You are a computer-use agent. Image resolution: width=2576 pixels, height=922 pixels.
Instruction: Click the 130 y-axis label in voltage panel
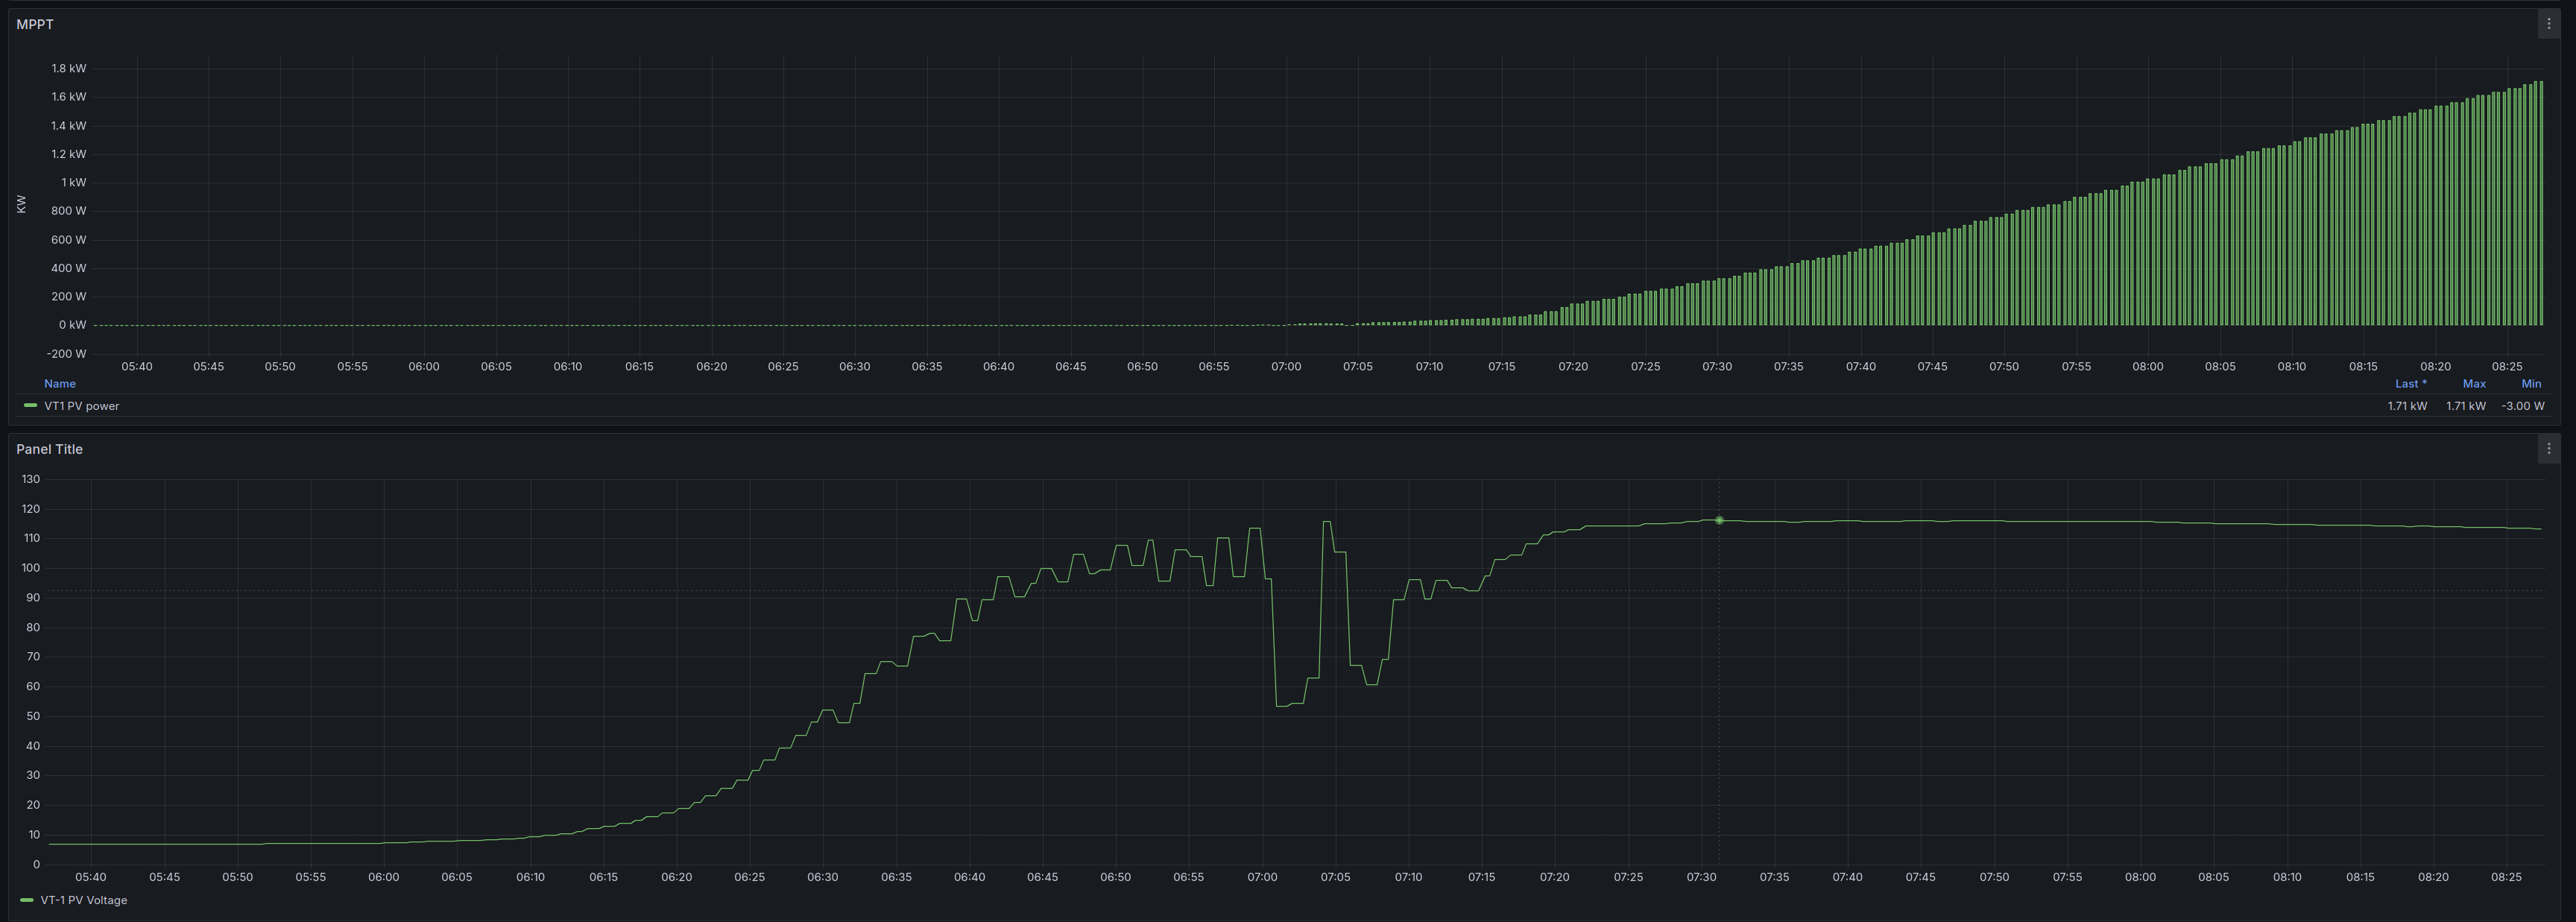pos(30,480)
